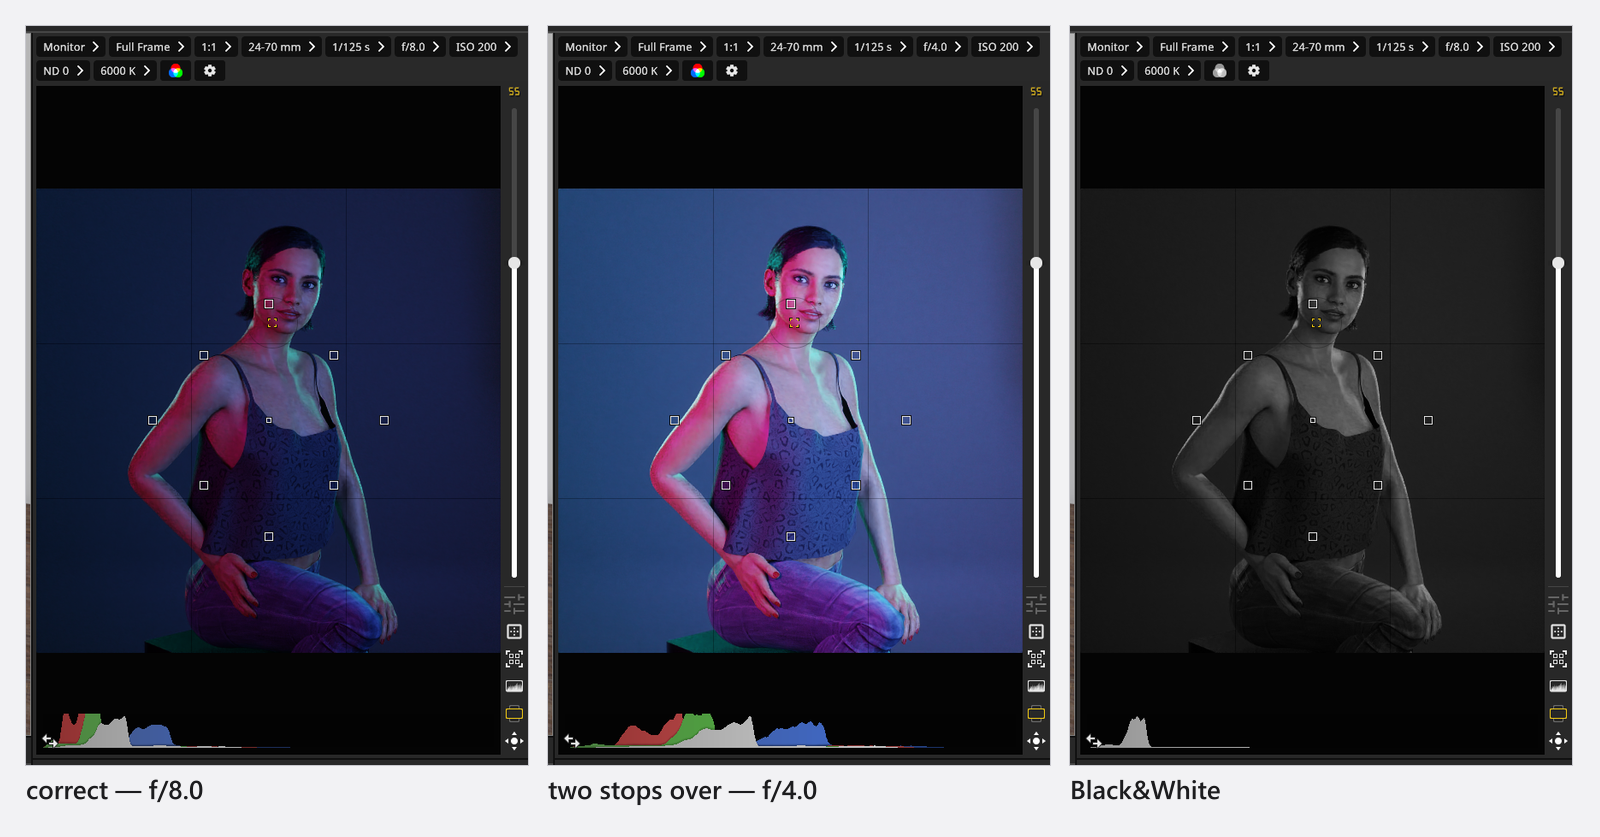This screenshot has width=1600, height=837.
Task: Open the ISO 200 dropdown in middle panel
Action: point(1005,47)
